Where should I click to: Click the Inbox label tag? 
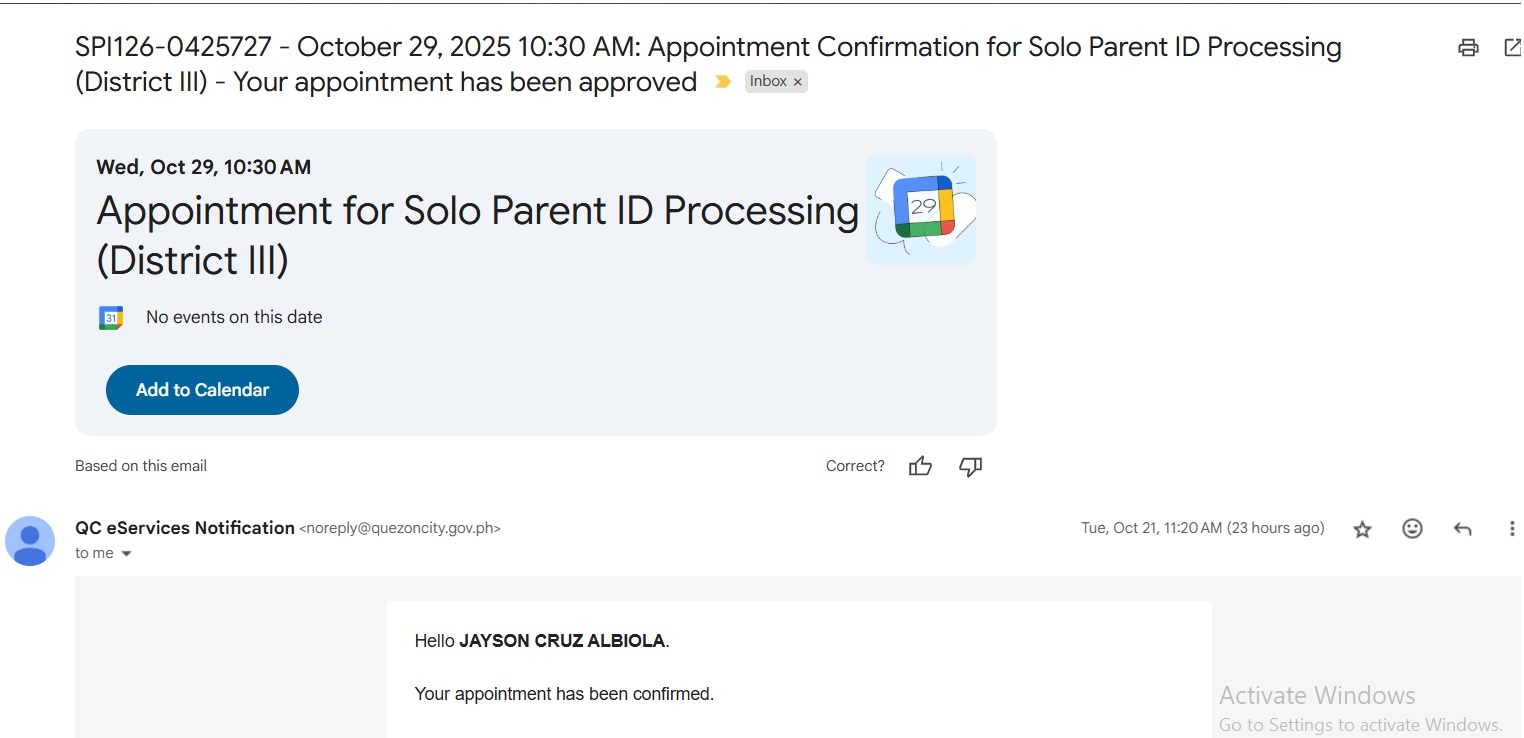click(767, 82)
